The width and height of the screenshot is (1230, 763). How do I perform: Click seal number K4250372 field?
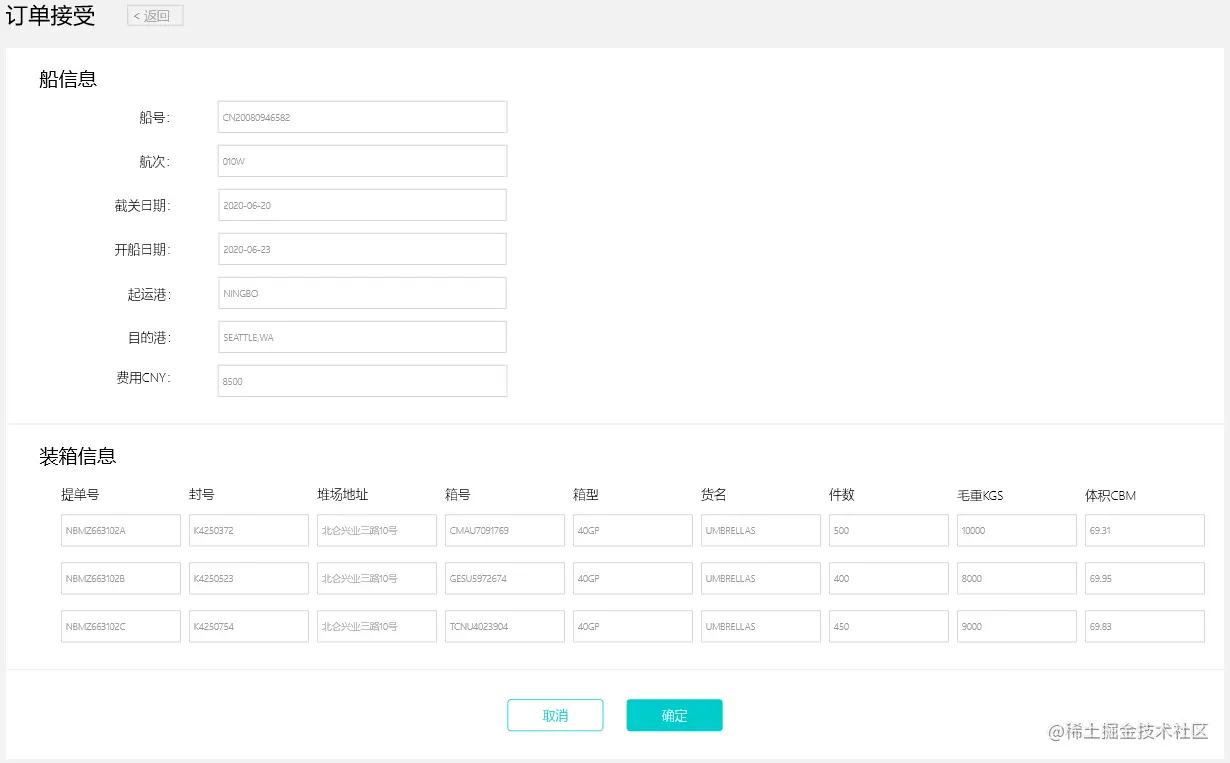[249, 530]
